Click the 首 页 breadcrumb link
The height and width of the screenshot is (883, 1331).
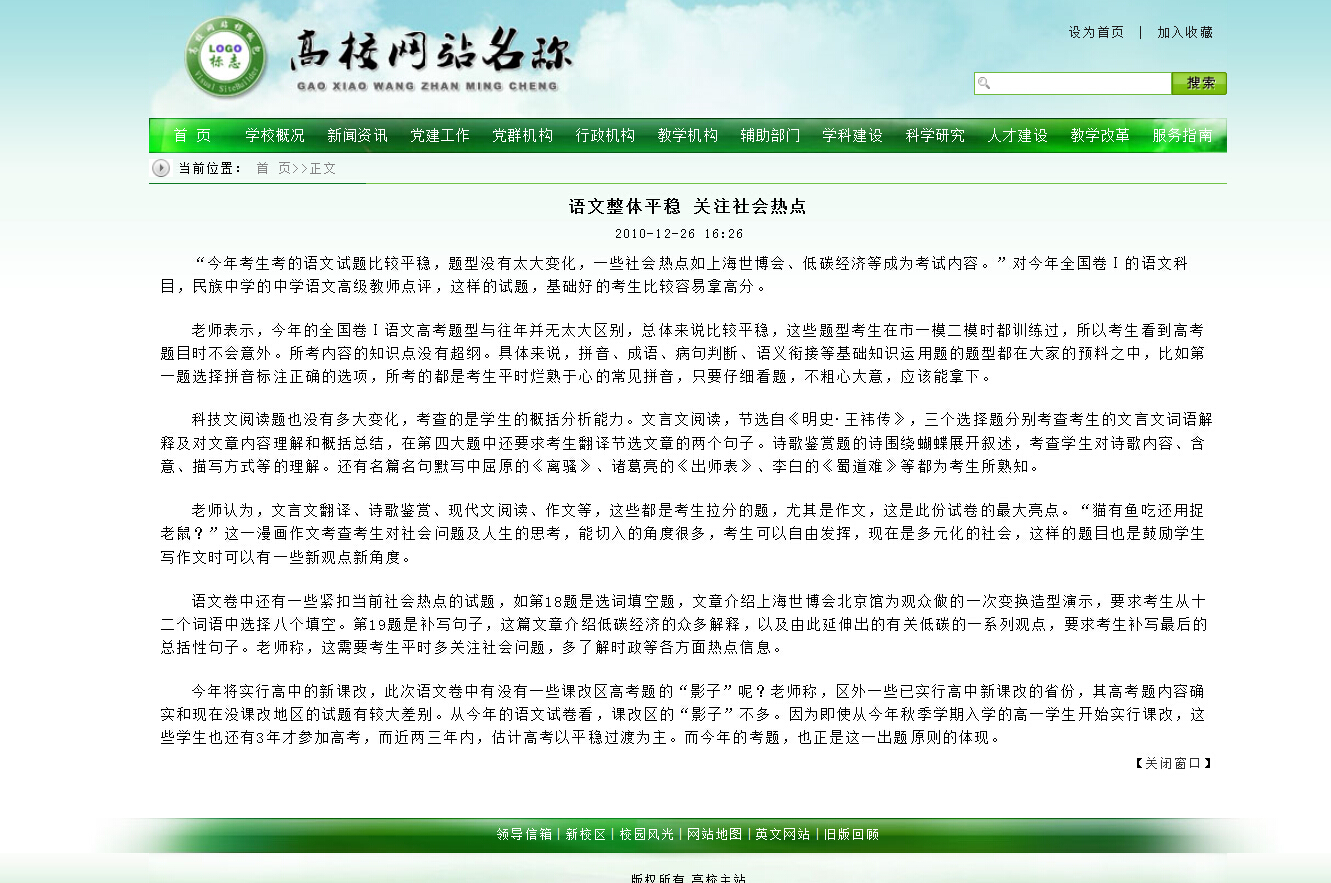[273, 169]
